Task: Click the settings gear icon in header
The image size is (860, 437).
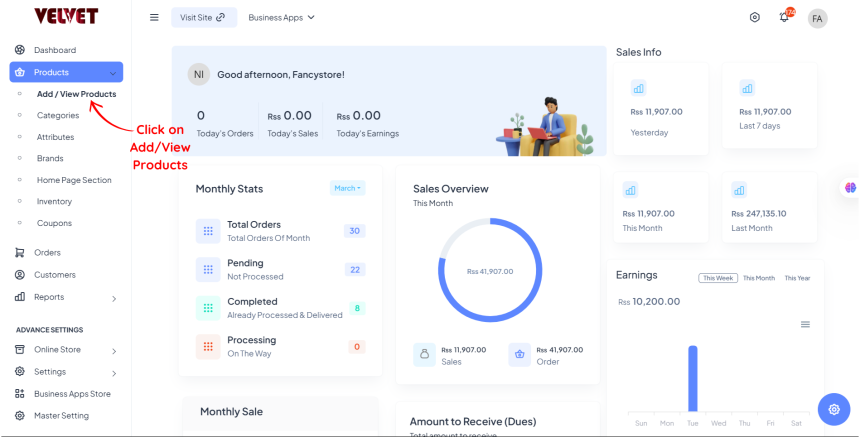Action: coord(755,18)
